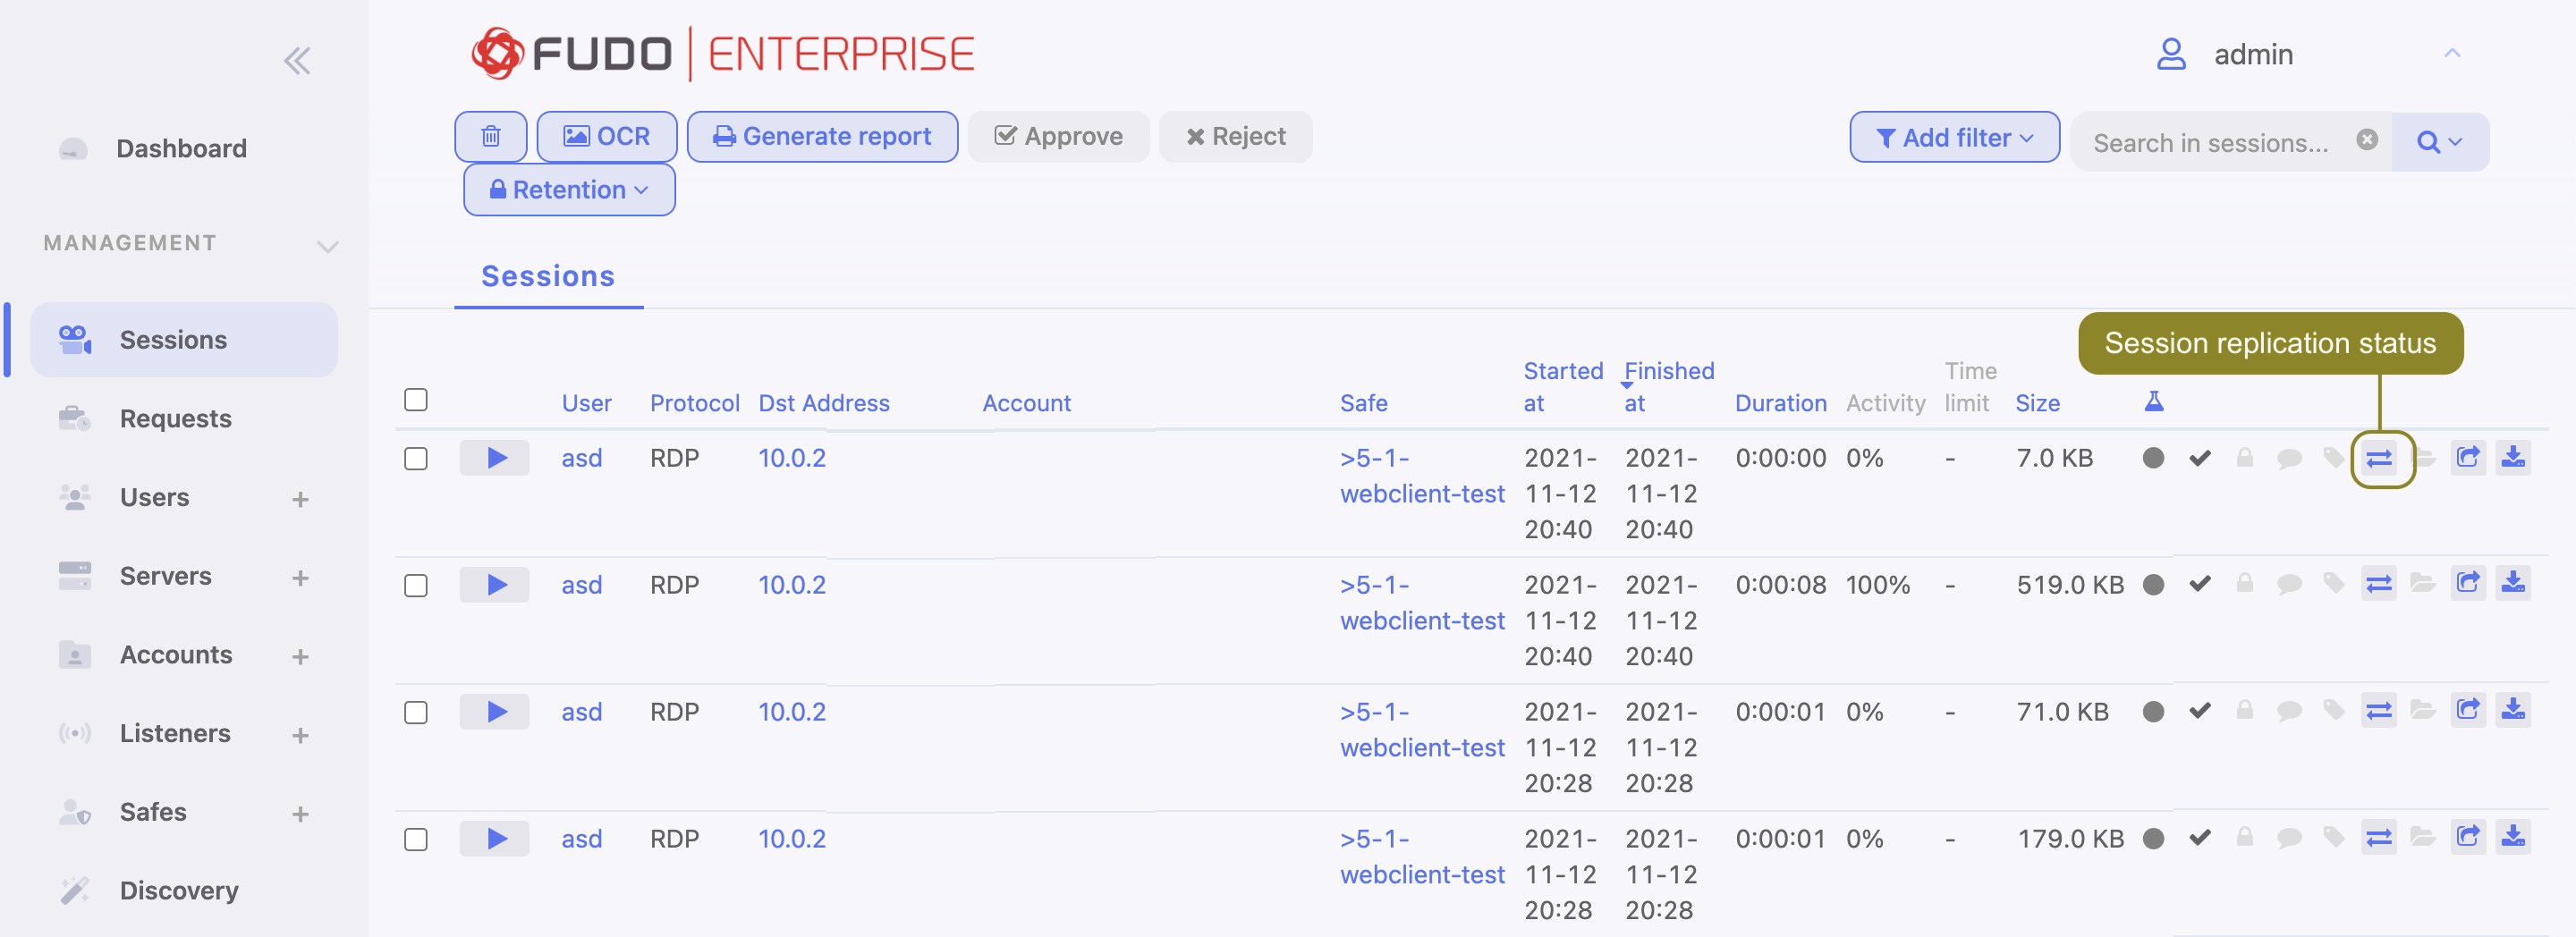Click replication status icon in 71.0 KB row
Viewport: 2576px width, 937px height.
pos(2379,711)
